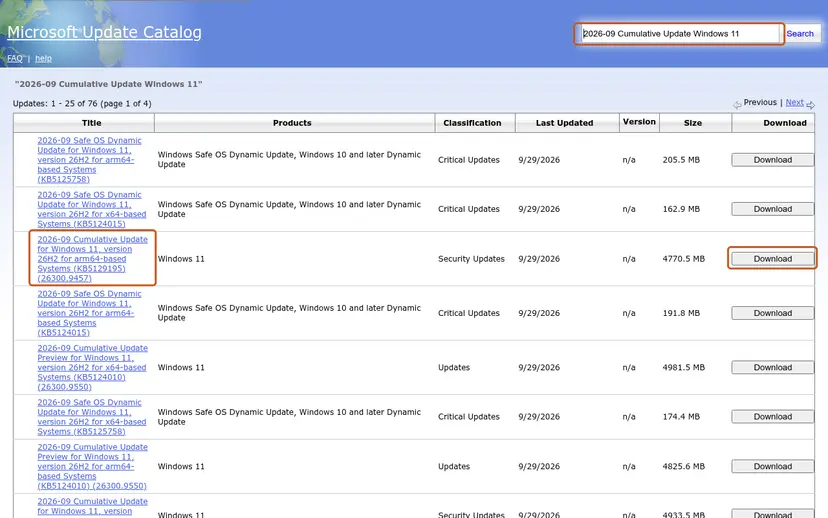Open the help link in header

click(43, 59)
